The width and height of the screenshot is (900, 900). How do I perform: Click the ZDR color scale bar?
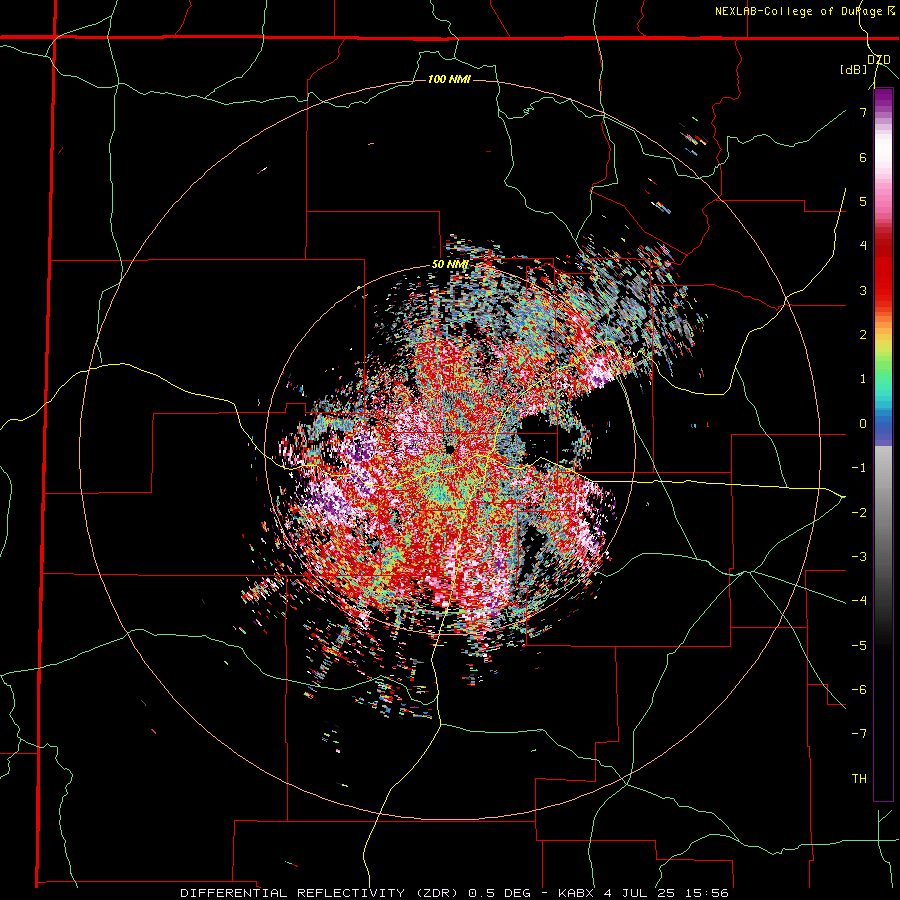(x=883, y=444)
